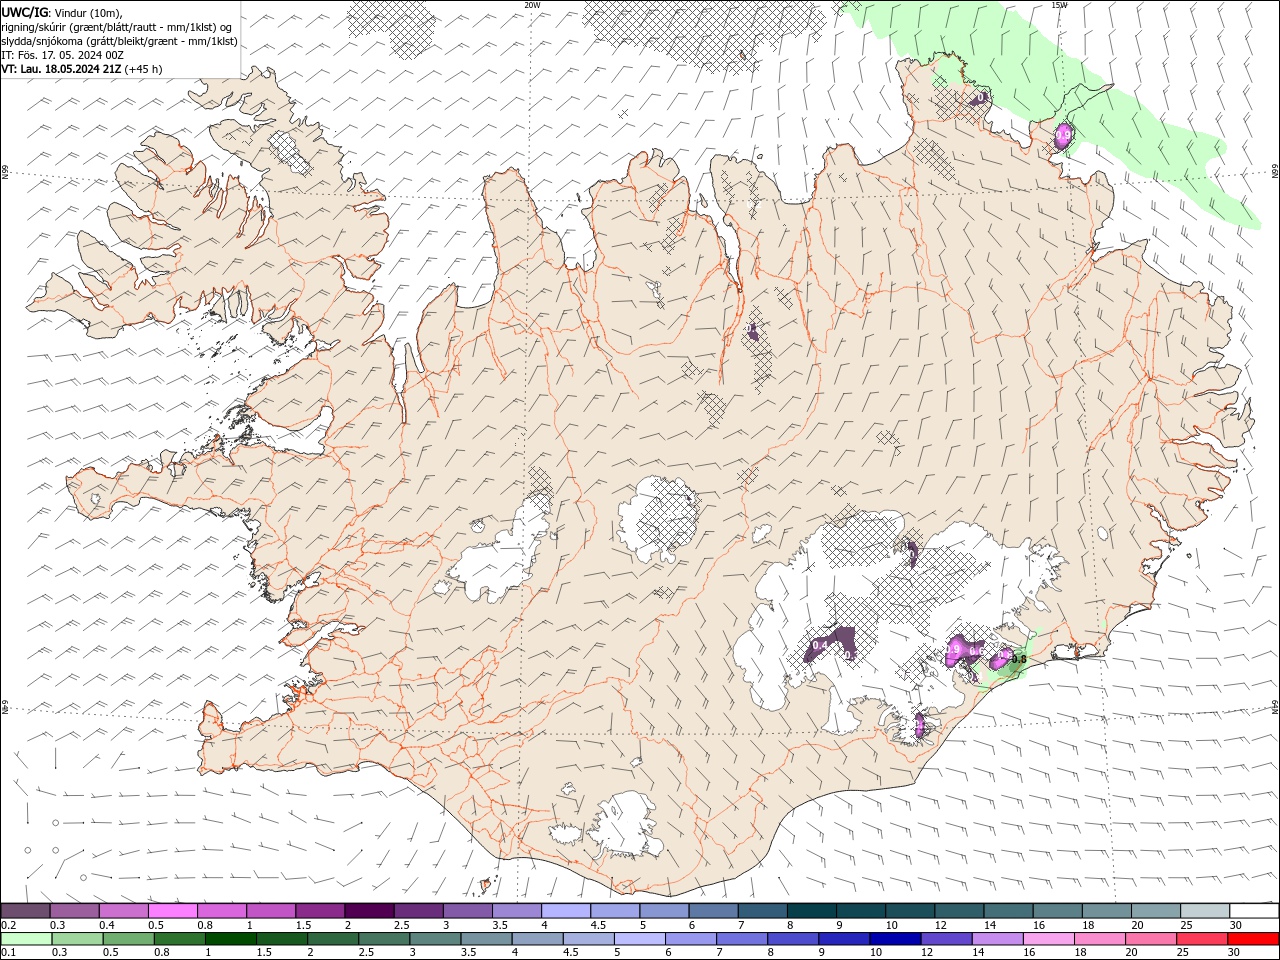1280x960 pixels.
Task: Select the pale grey 25 swatch, upper scale
Action: pyautogui.click(x=1204, y=910)
